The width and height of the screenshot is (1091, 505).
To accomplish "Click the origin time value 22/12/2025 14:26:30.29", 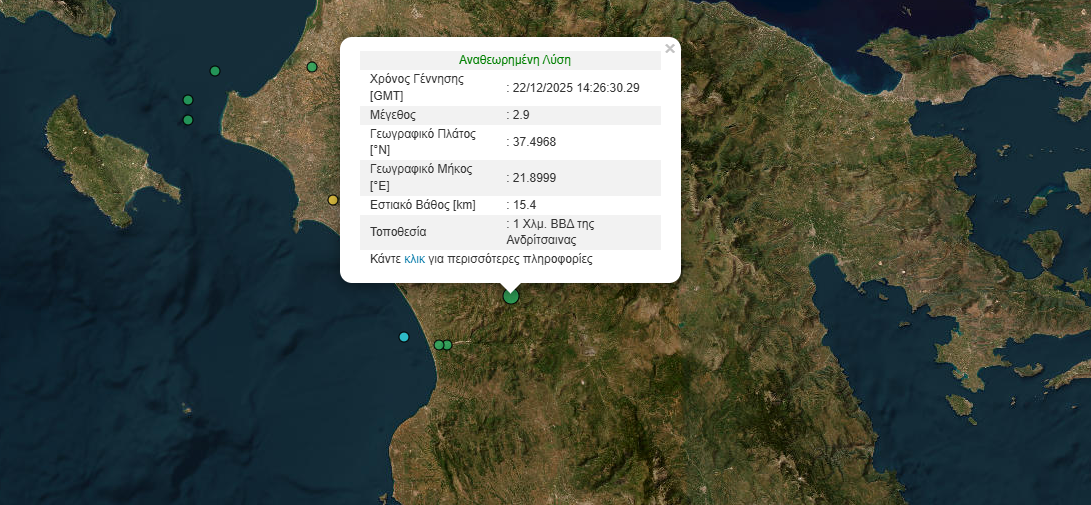I will pyautogui.click(x=576, y=88).
